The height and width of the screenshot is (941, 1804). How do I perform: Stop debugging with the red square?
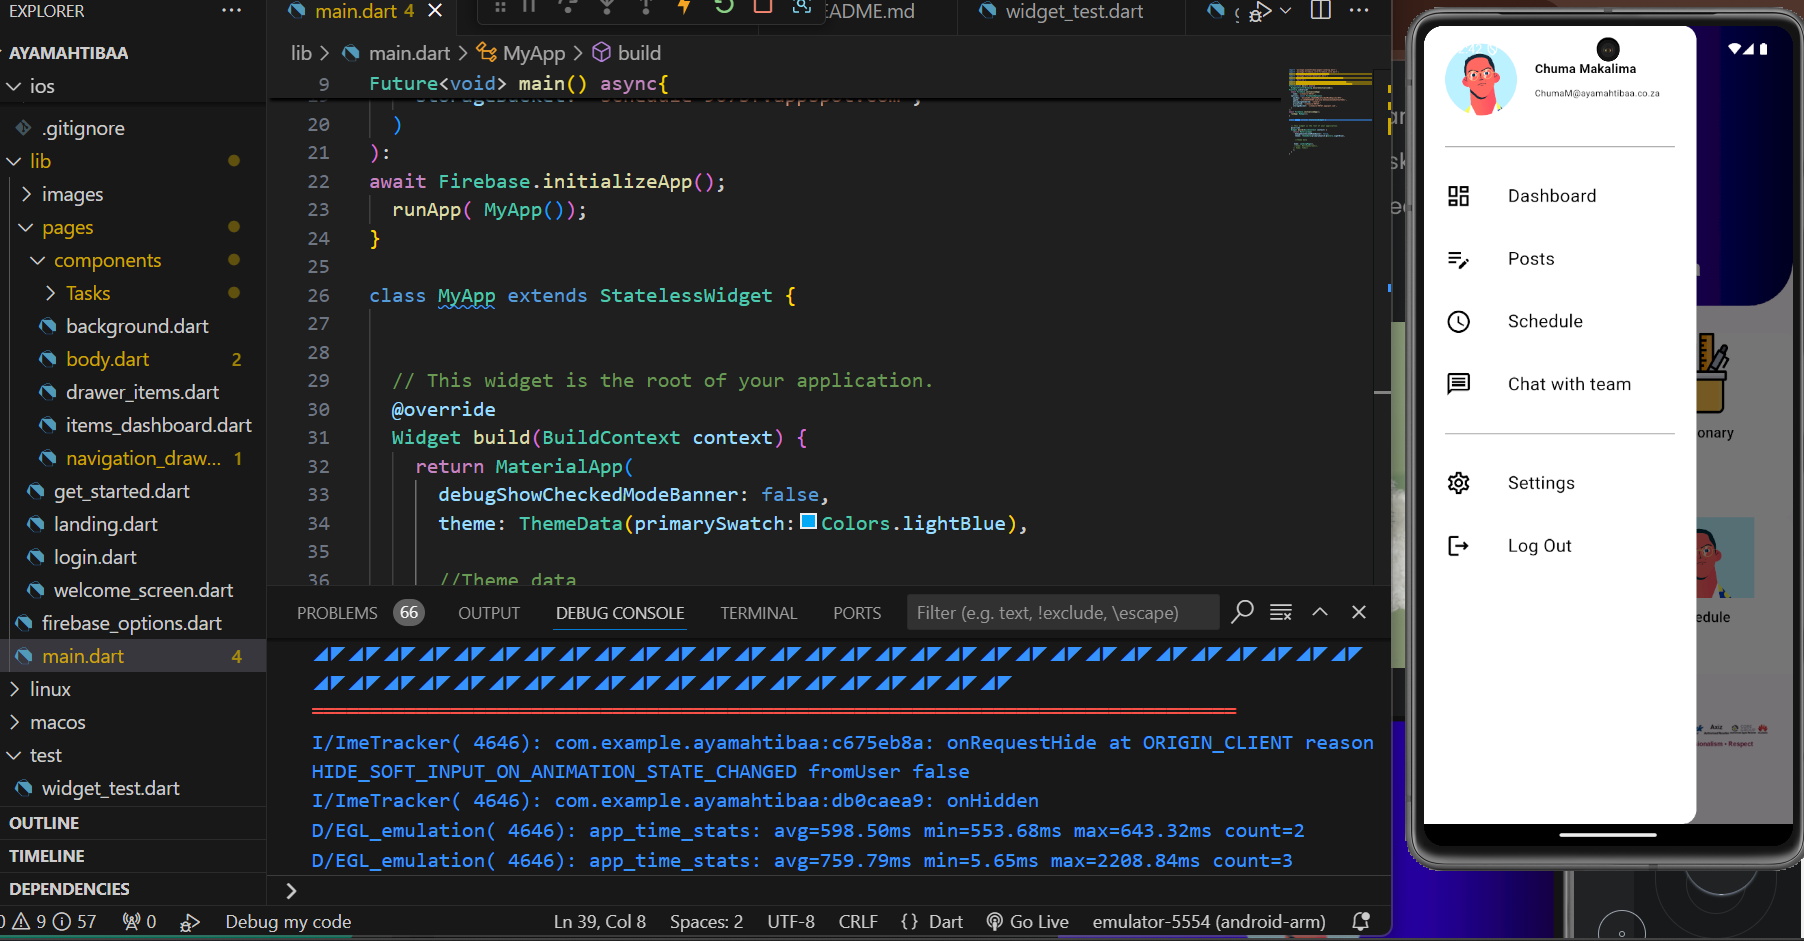click(x=762, y=6)
